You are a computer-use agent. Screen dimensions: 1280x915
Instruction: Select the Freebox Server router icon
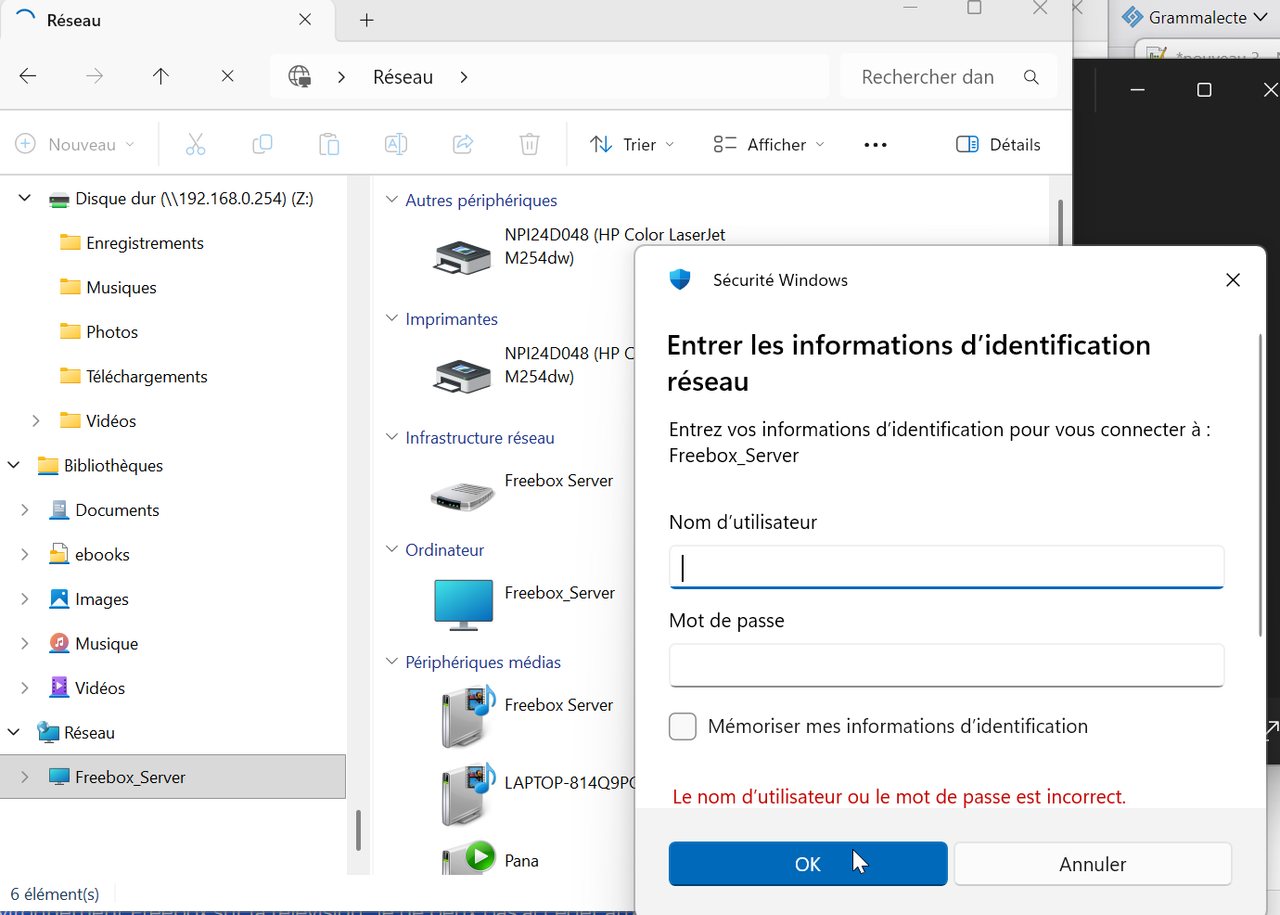pos(462,496)
